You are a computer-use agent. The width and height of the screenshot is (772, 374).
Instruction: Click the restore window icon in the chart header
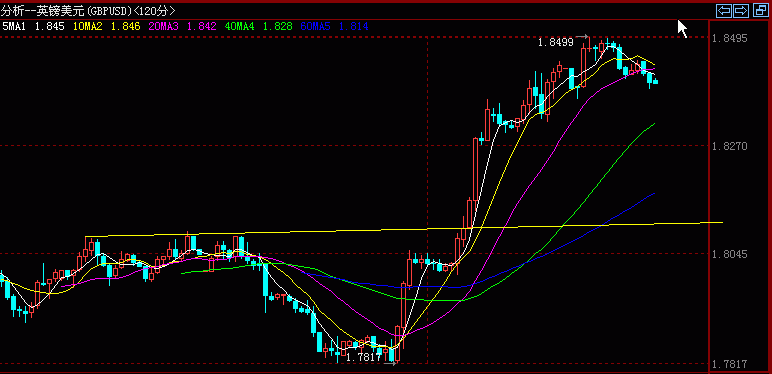tap(761, 10)
